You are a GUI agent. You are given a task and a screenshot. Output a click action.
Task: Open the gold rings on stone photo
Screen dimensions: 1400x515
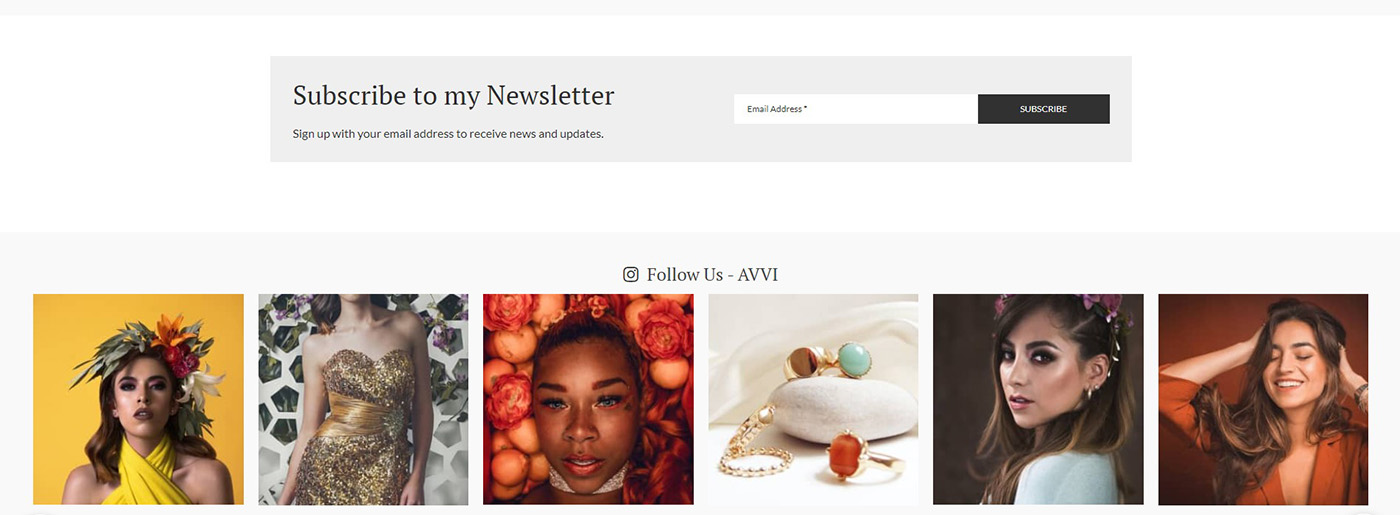pos(813,399)
